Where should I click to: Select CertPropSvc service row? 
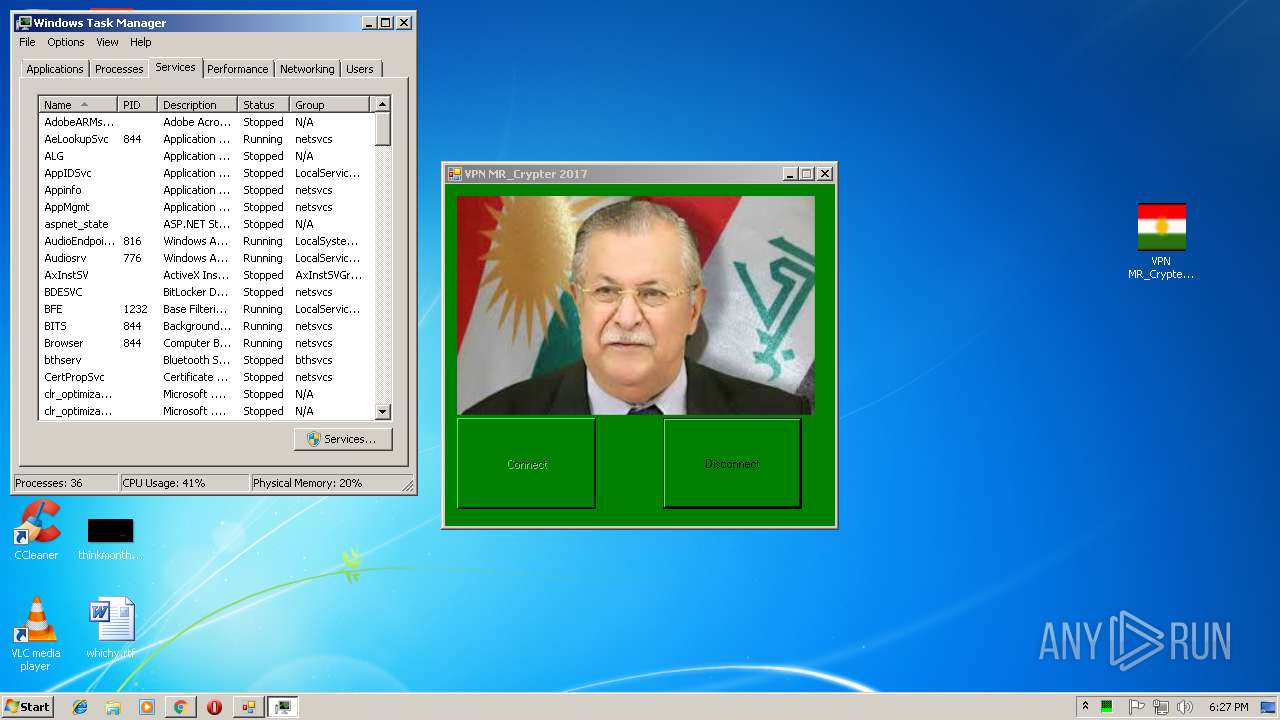(206, 377)
